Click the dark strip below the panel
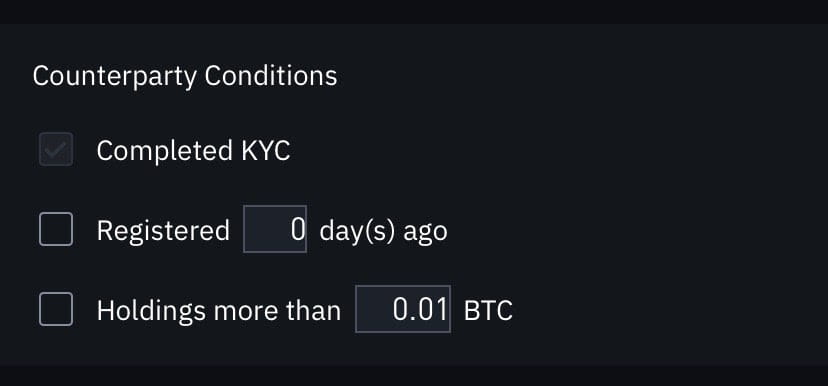This screenshot has height=386, width=828. tap(414, 375)
